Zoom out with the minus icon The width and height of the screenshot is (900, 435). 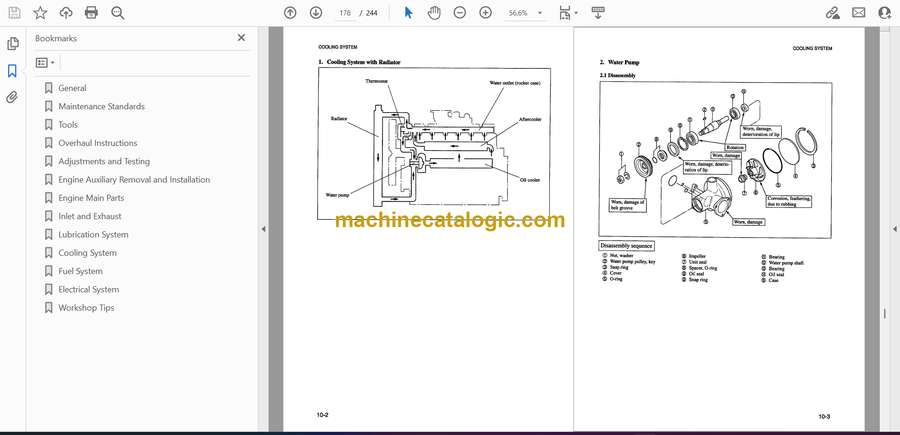pyautogui.click(x=460, y=13)
